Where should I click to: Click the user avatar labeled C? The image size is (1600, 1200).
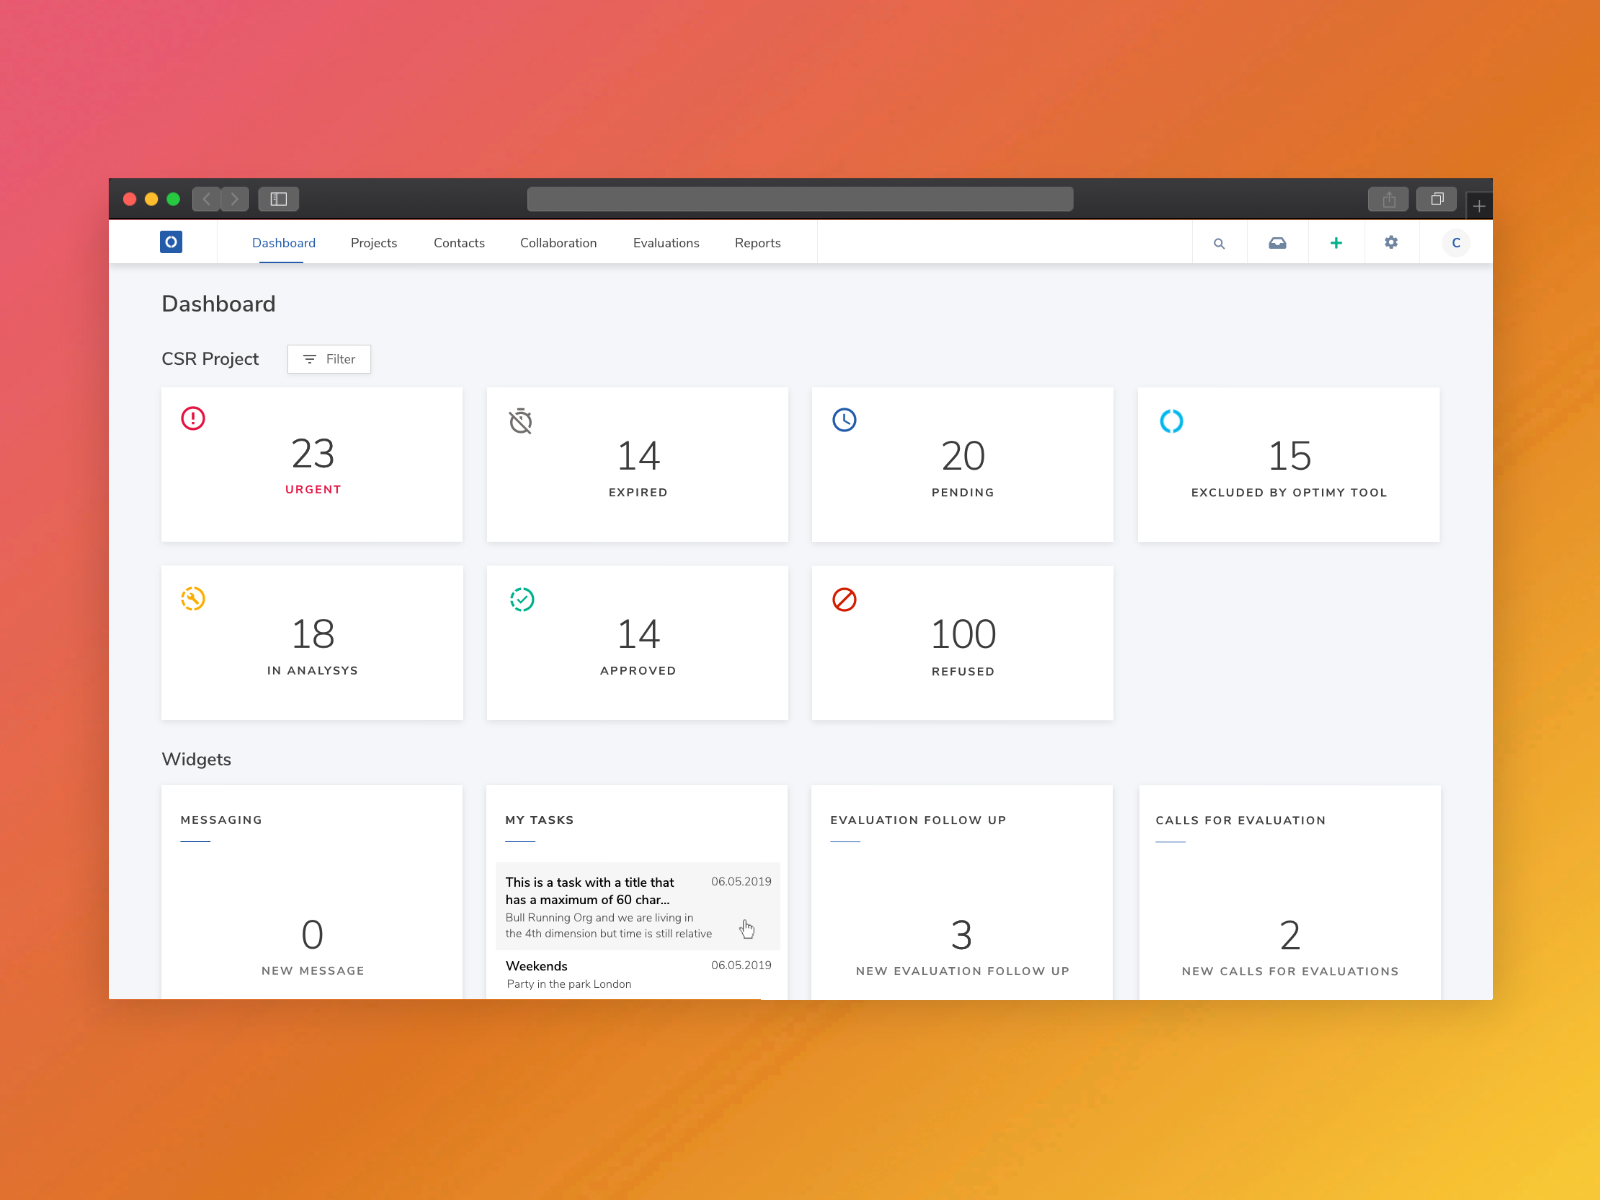(1455, 243)
